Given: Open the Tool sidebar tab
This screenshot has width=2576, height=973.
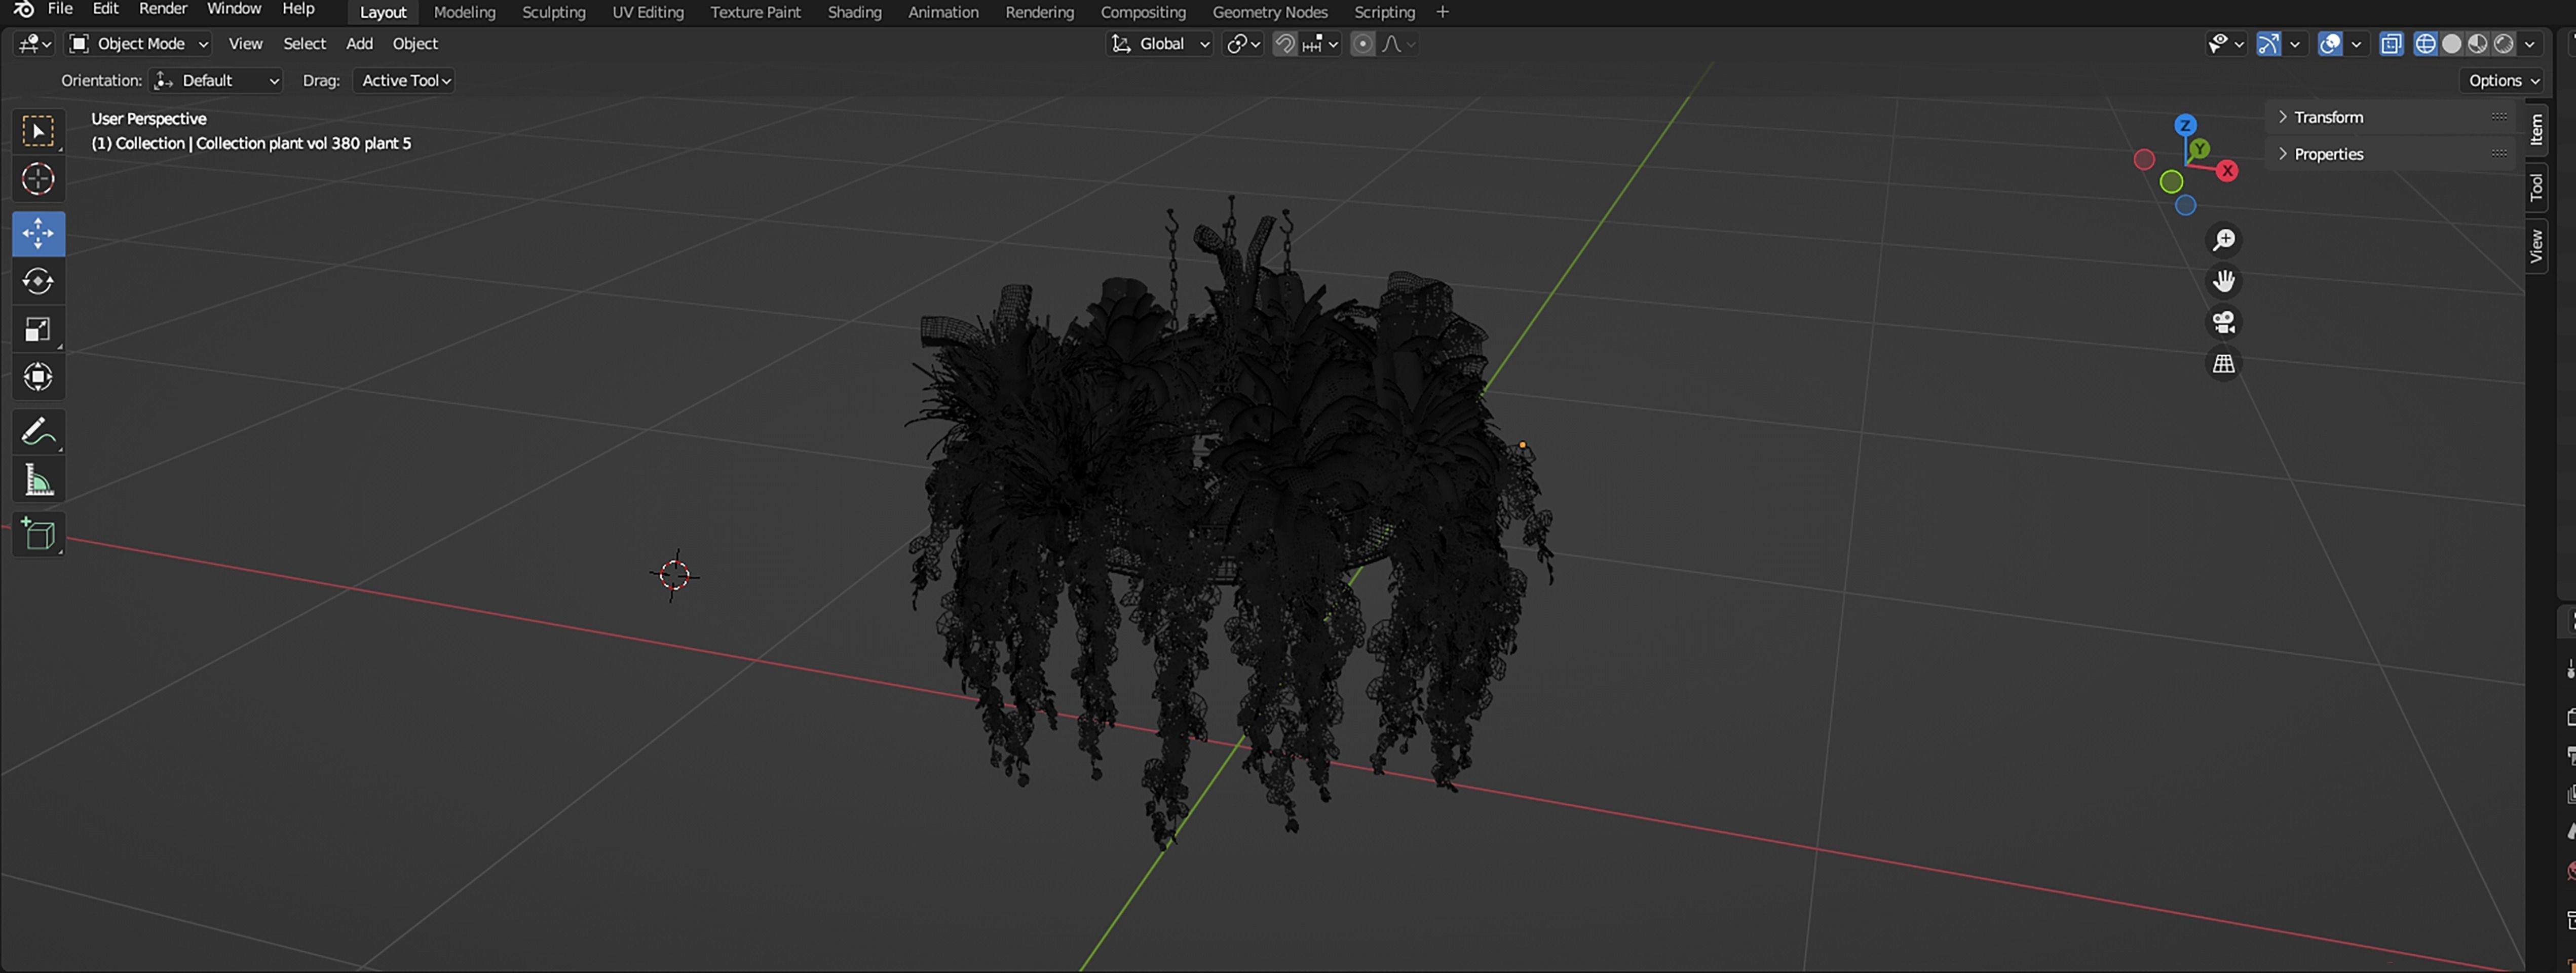Looking at the screenshot, I should point(2536,187).
